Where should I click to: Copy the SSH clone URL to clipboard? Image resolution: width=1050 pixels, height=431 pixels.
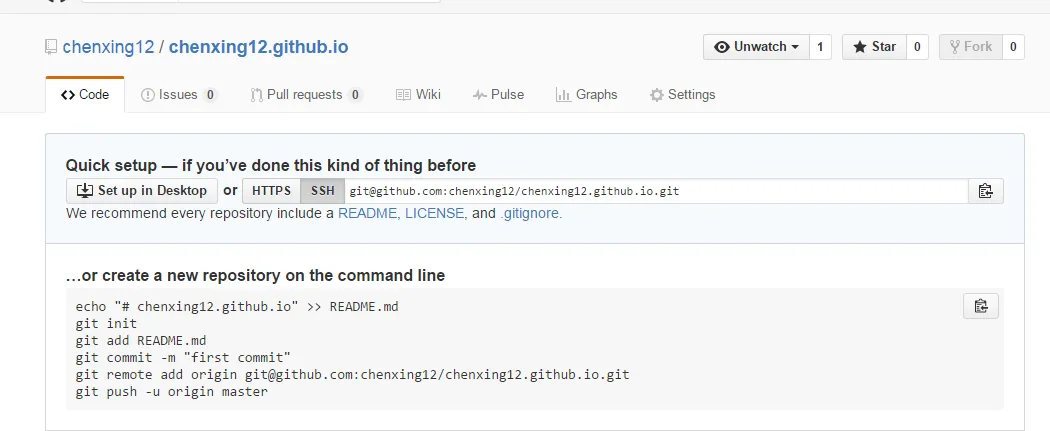click(985, 191)
